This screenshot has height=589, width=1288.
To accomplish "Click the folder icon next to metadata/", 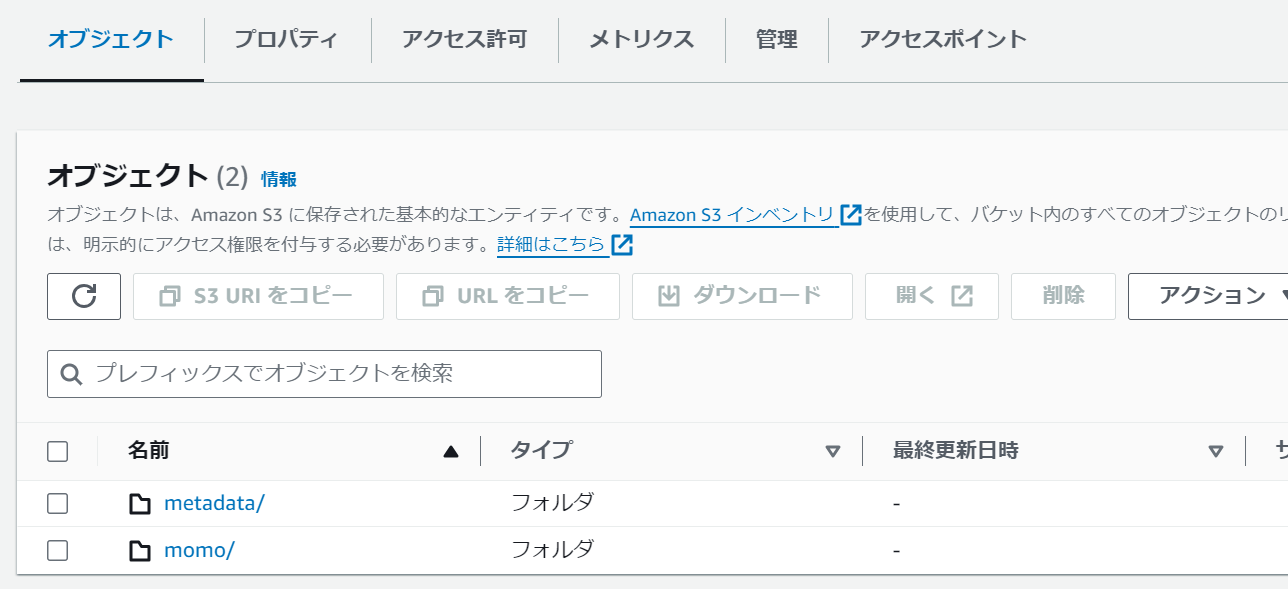I will point(140,504).
